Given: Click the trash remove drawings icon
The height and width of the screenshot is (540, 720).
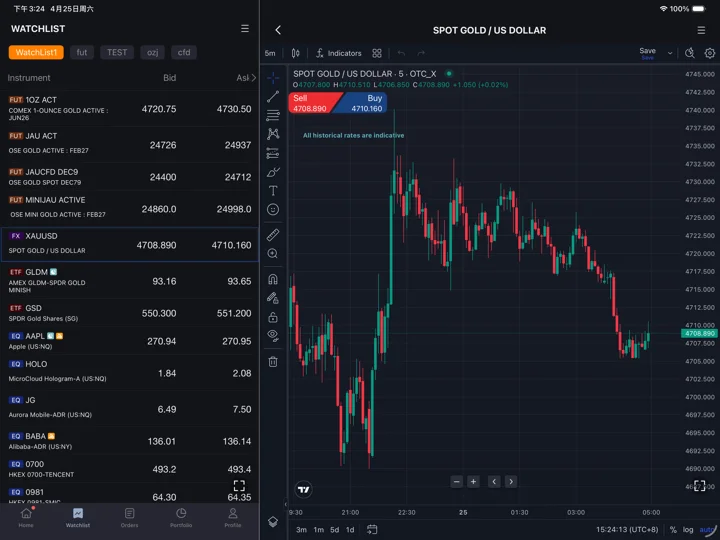Looking at the screenshot, I should [x=273, y=362].
